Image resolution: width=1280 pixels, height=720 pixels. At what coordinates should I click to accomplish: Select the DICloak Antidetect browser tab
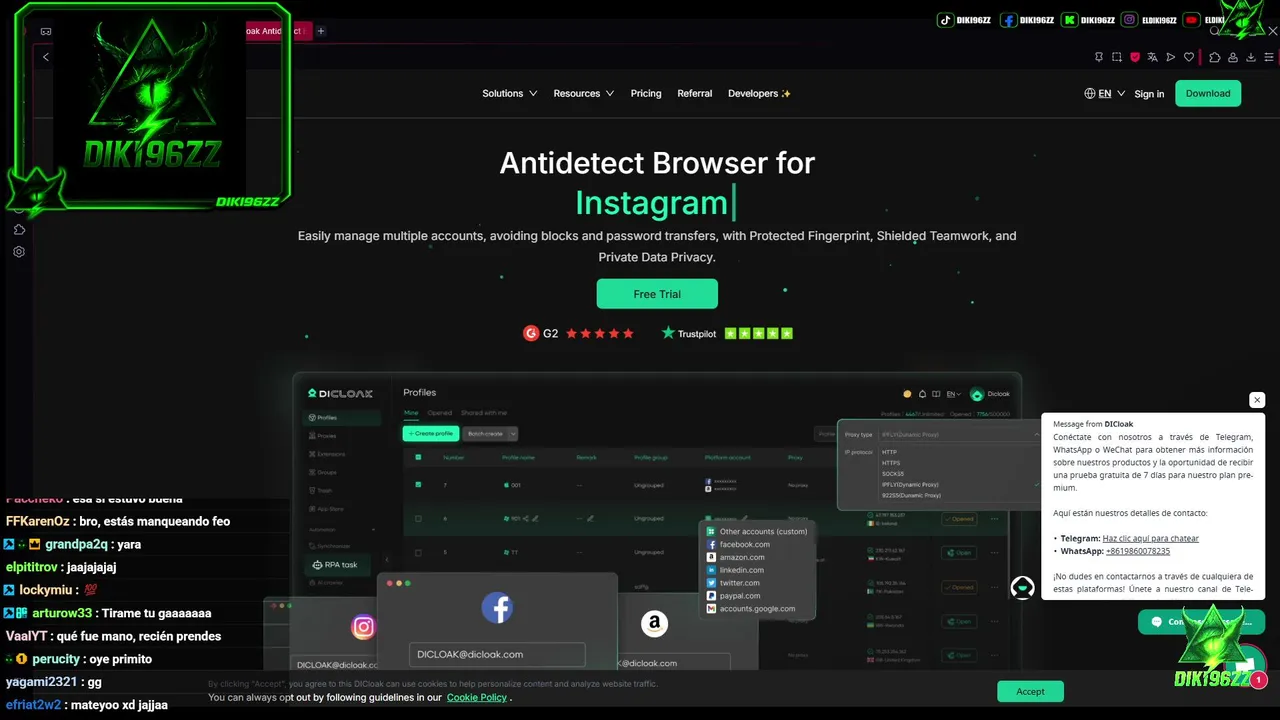(277, 31)
